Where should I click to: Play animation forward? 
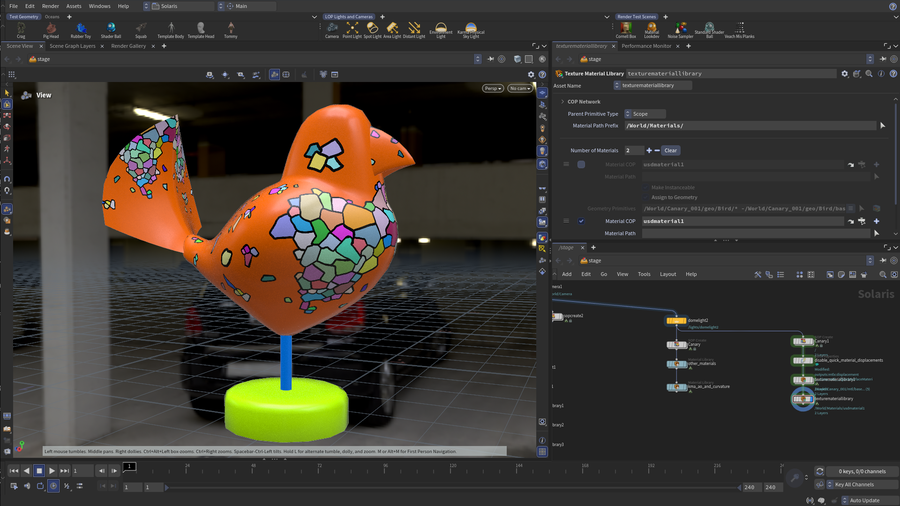click(52, 471)
